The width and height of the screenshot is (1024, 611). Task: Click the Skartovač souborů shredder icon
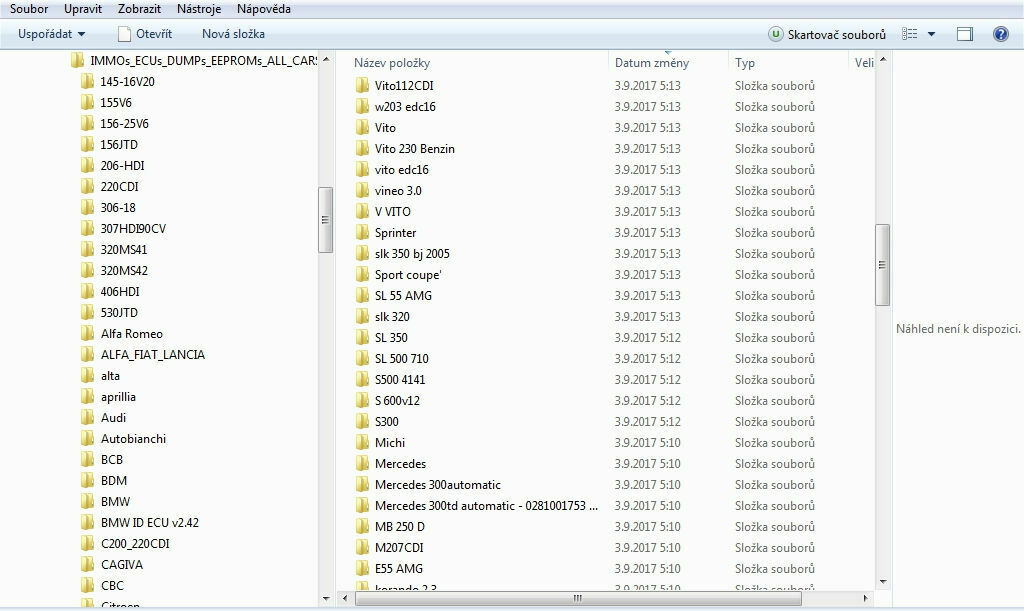[x=775, y=34]
